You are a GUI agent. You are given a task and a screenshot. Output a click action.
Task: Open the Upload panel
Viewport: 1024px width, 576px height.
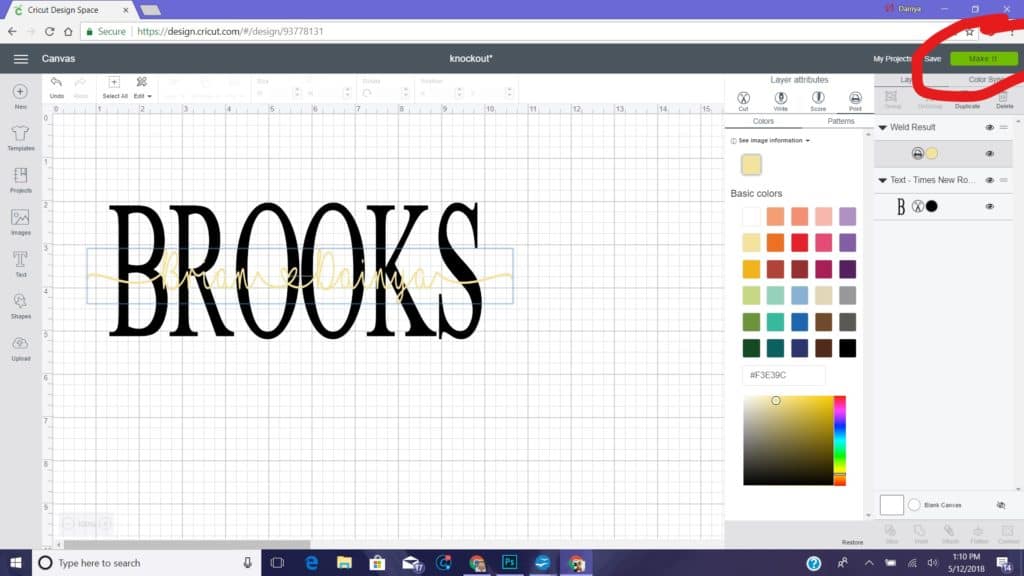click(x=20, y=347)
